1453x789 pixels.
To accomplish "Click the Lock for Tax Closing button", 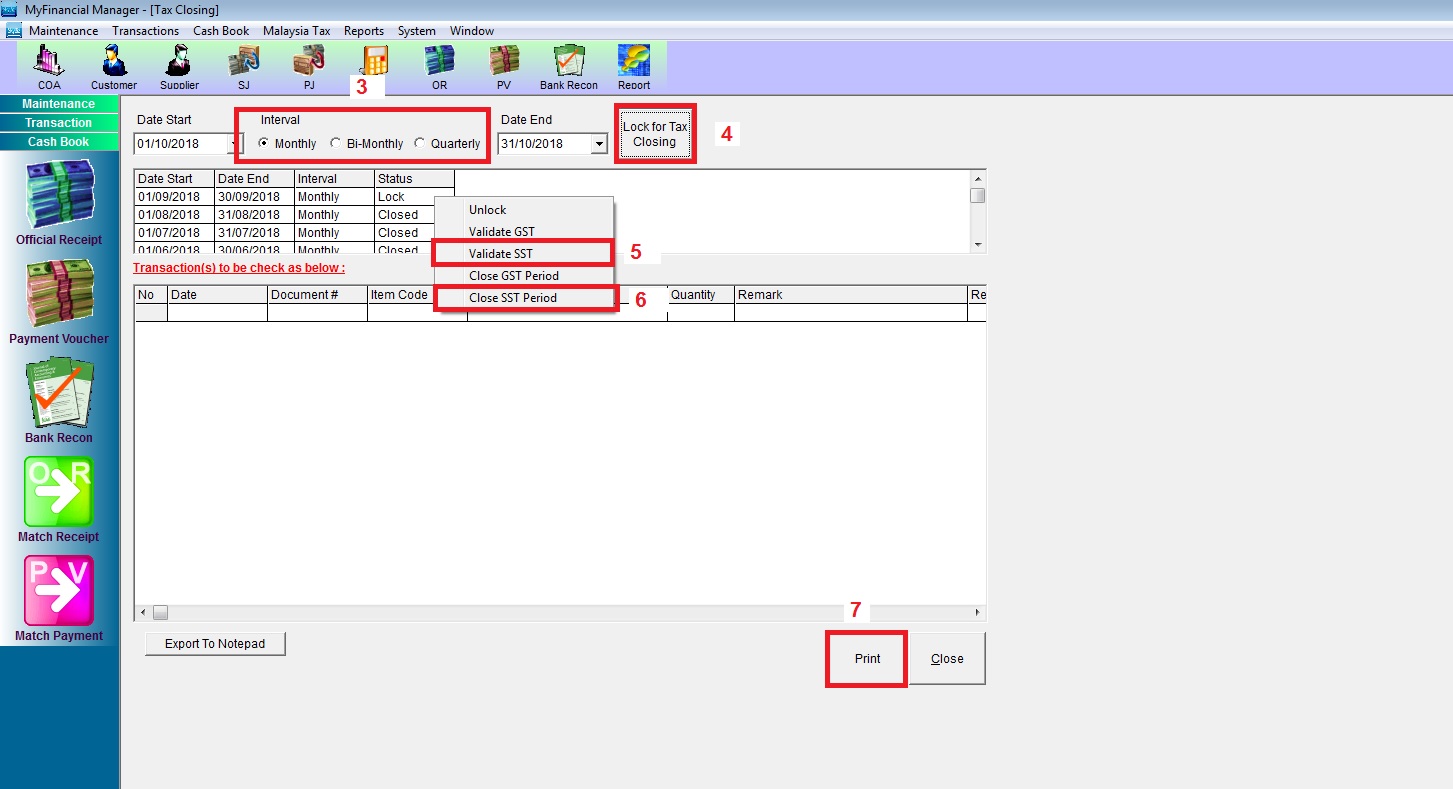I will pyautogui.click(x=655, y=135).
